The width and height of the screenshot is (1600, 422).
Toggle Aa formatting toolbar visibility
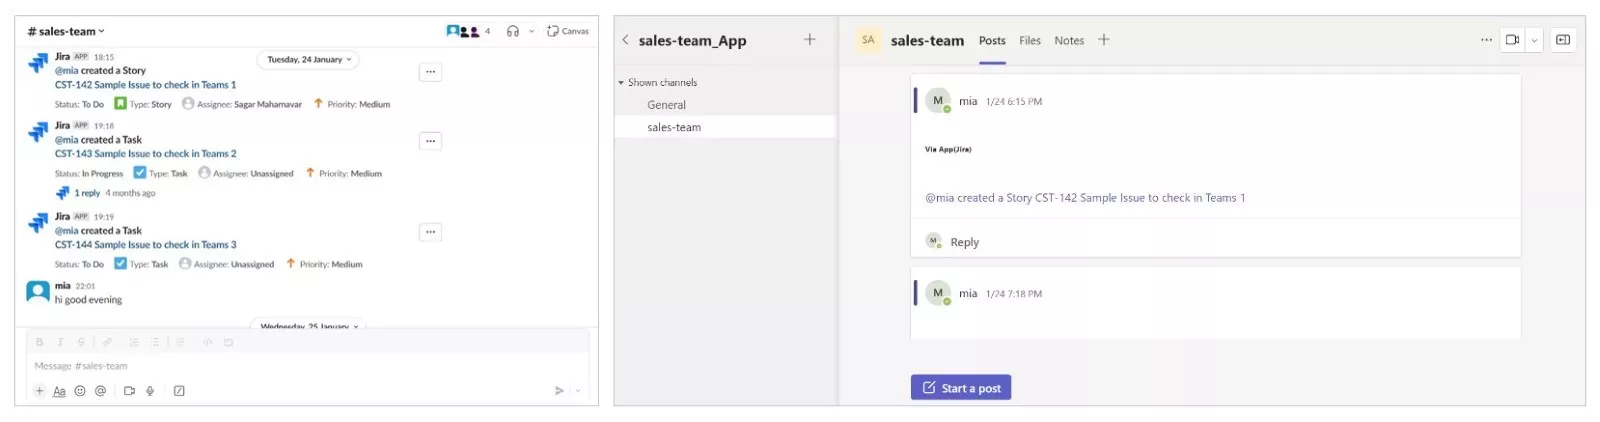59,391
